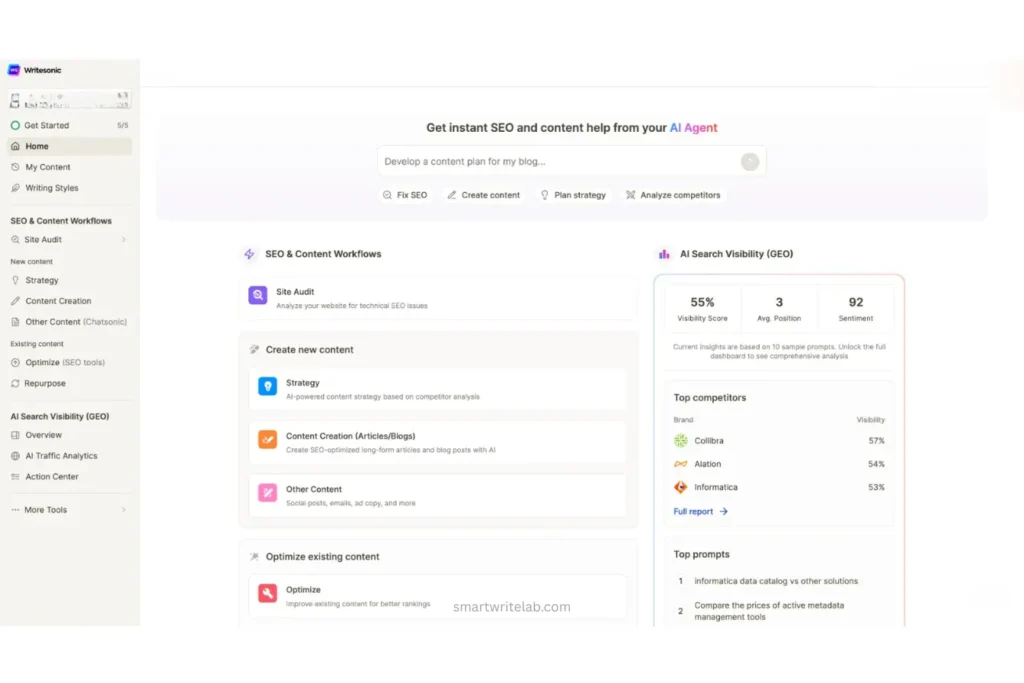Open the Full report link
1024x683 pixels.
700,512
